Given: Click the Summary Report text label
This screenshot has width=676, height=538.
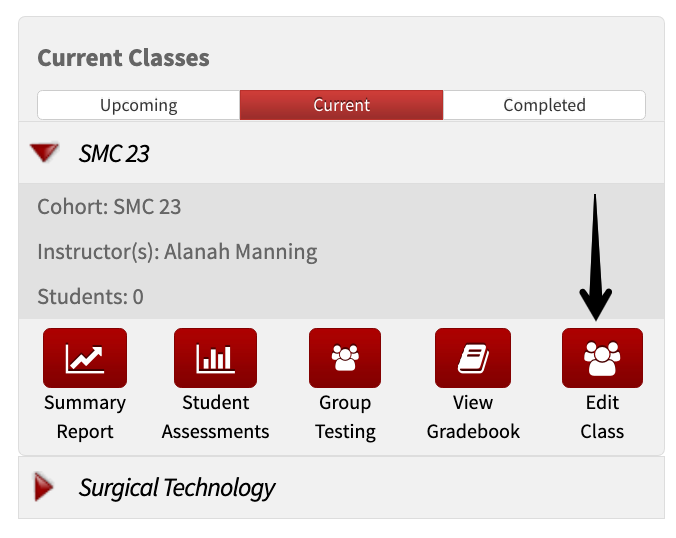Looking at the screenshot, I should pyautogui.click(x=85, y=417).
